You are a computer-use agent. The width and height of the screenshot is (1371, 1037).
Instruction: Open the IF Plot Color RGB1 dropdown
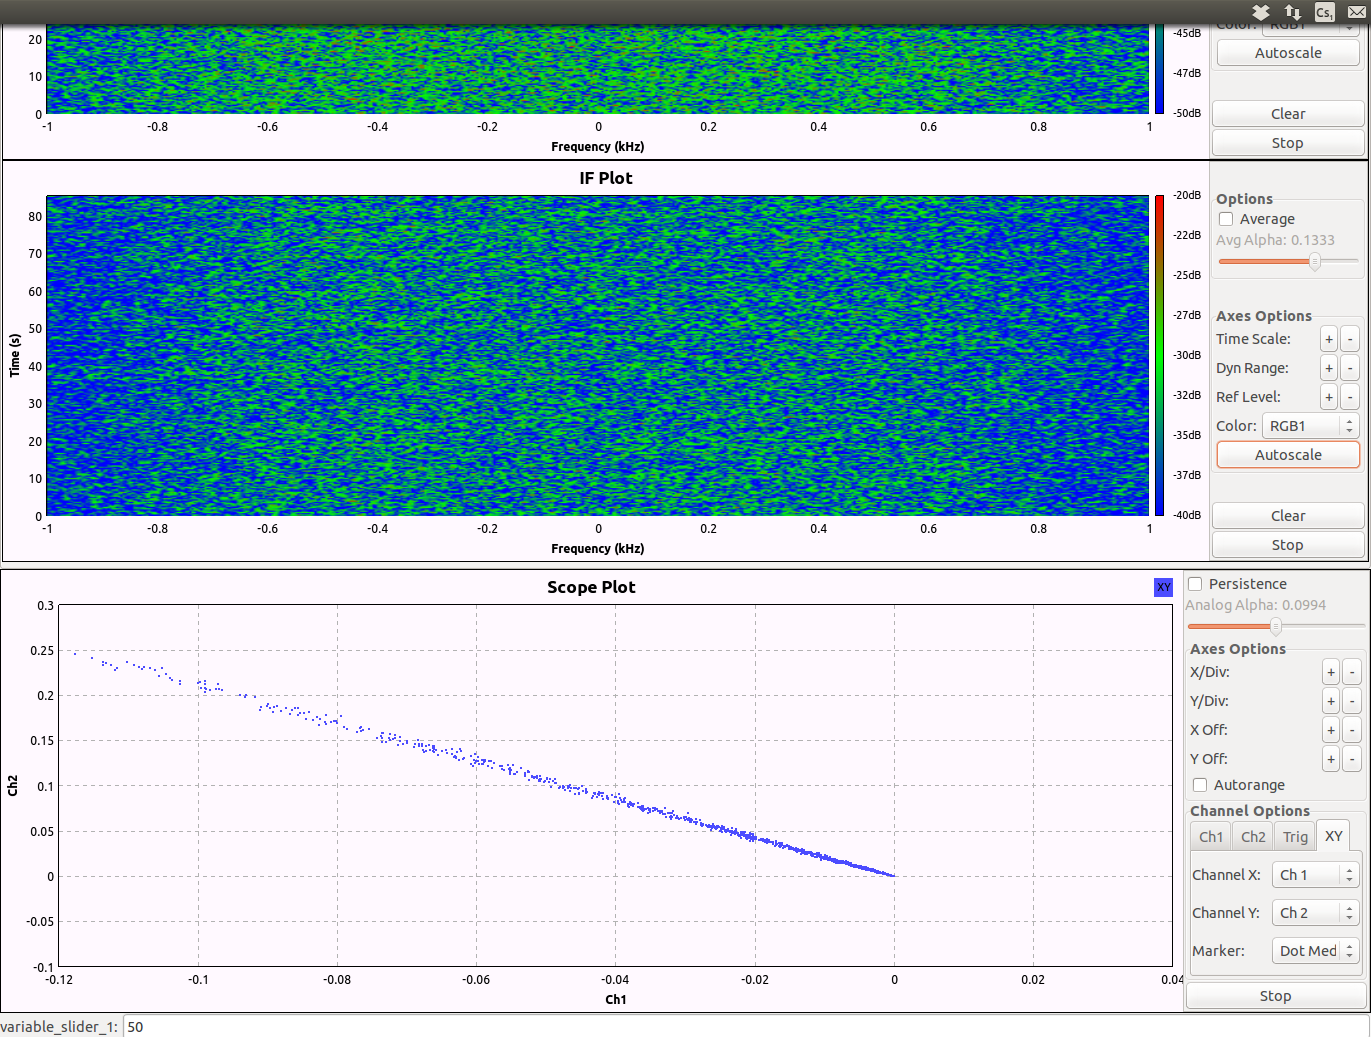[x=1310, y=426]
